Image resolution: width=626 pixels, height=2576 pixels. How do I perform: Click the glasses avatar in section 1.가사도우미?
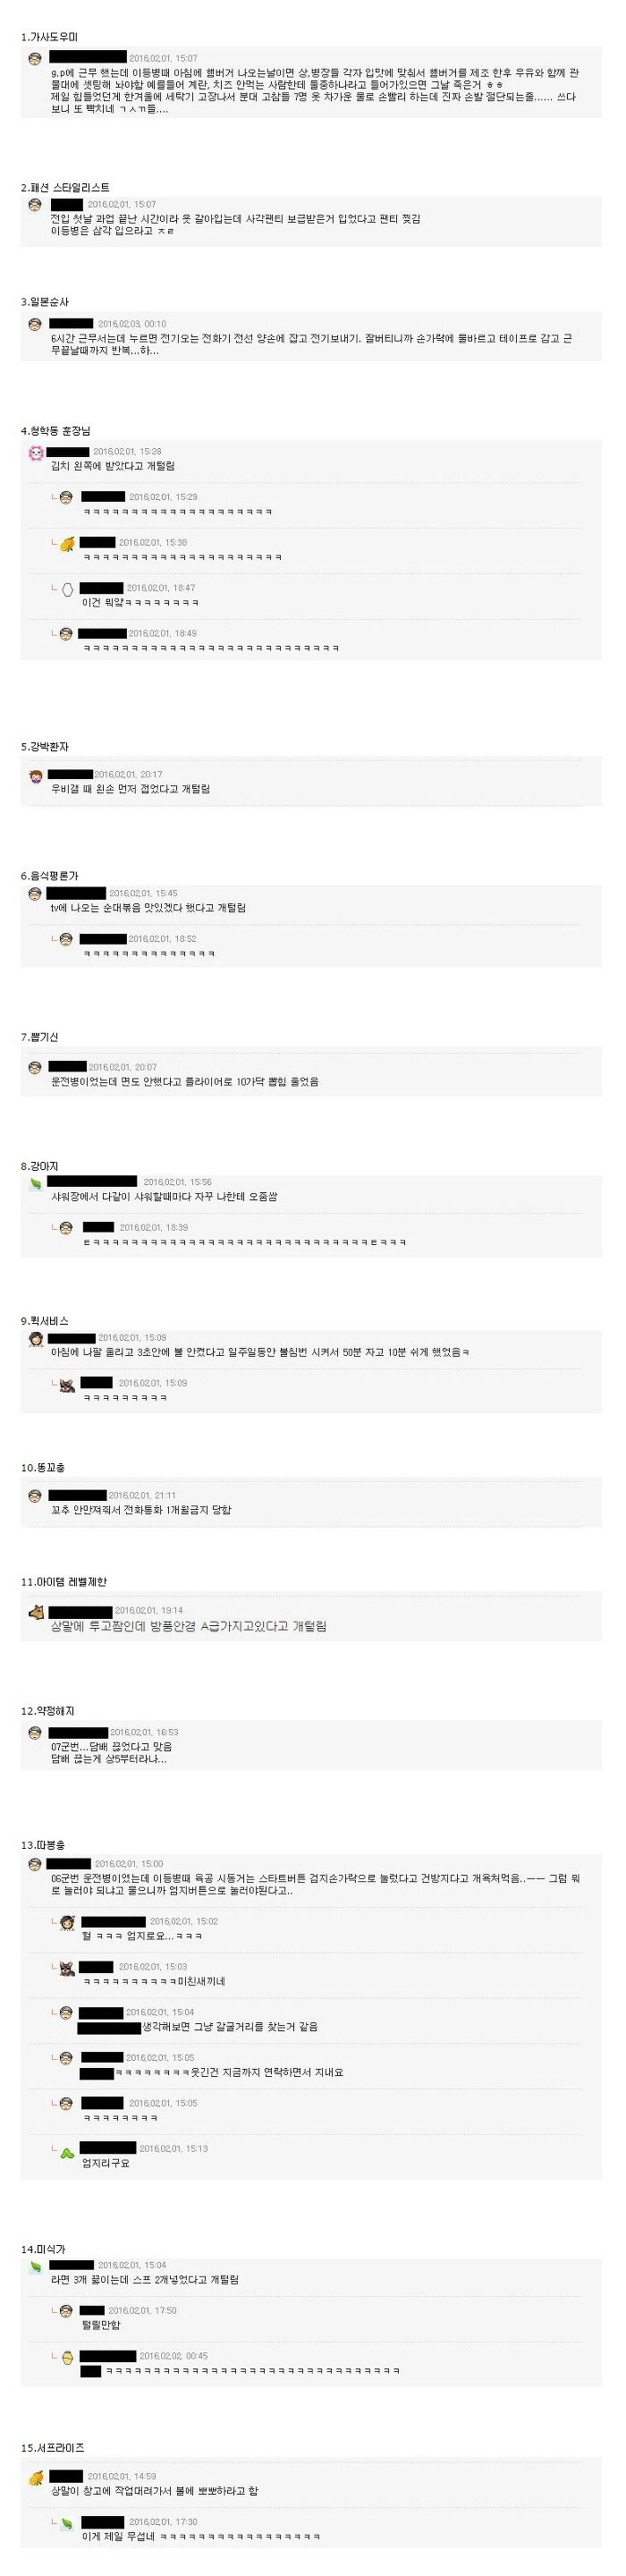point(36,60)
